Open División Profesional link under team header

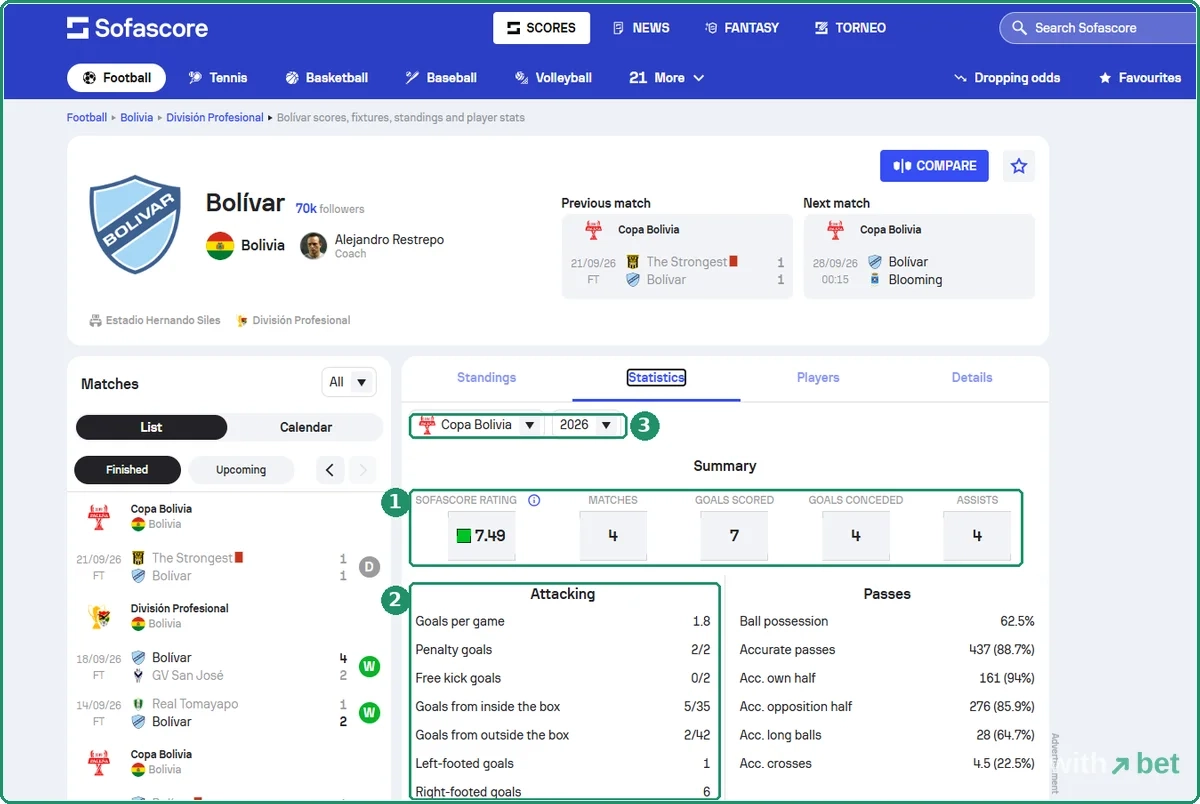pos(293,321)
